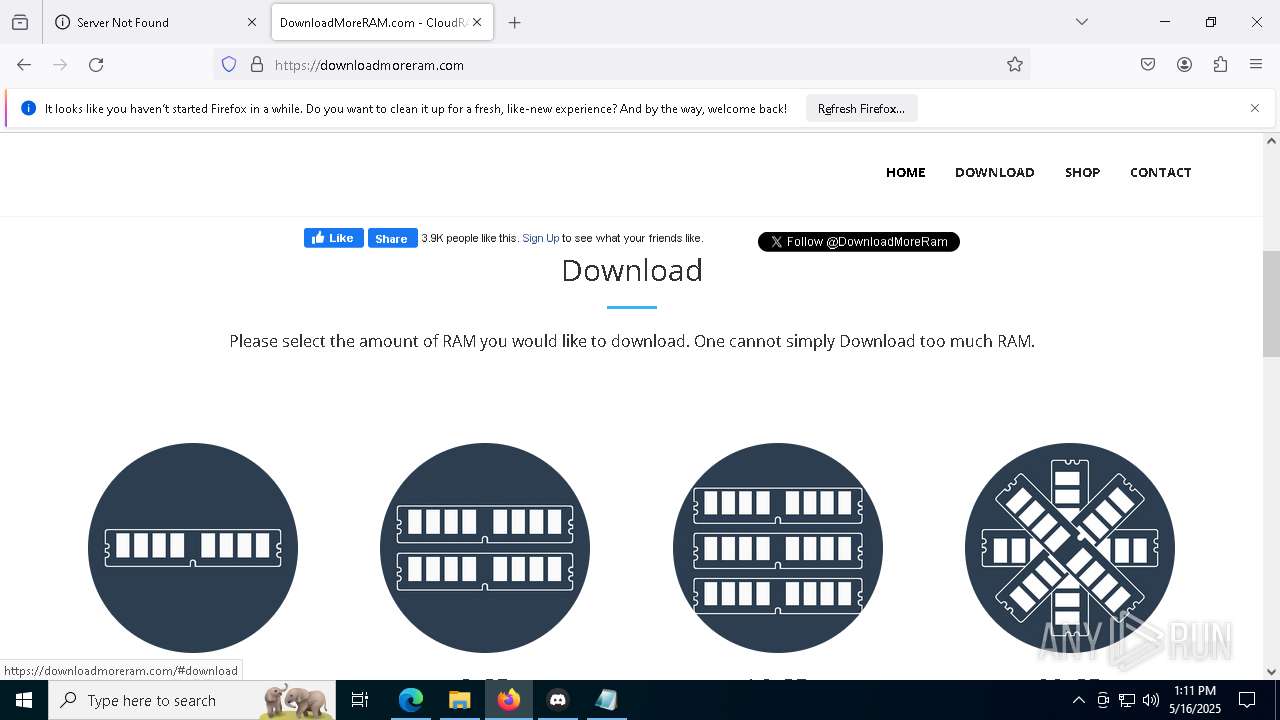
Task: Switch to the Server Not Found tab
Action: pos(157,22)
